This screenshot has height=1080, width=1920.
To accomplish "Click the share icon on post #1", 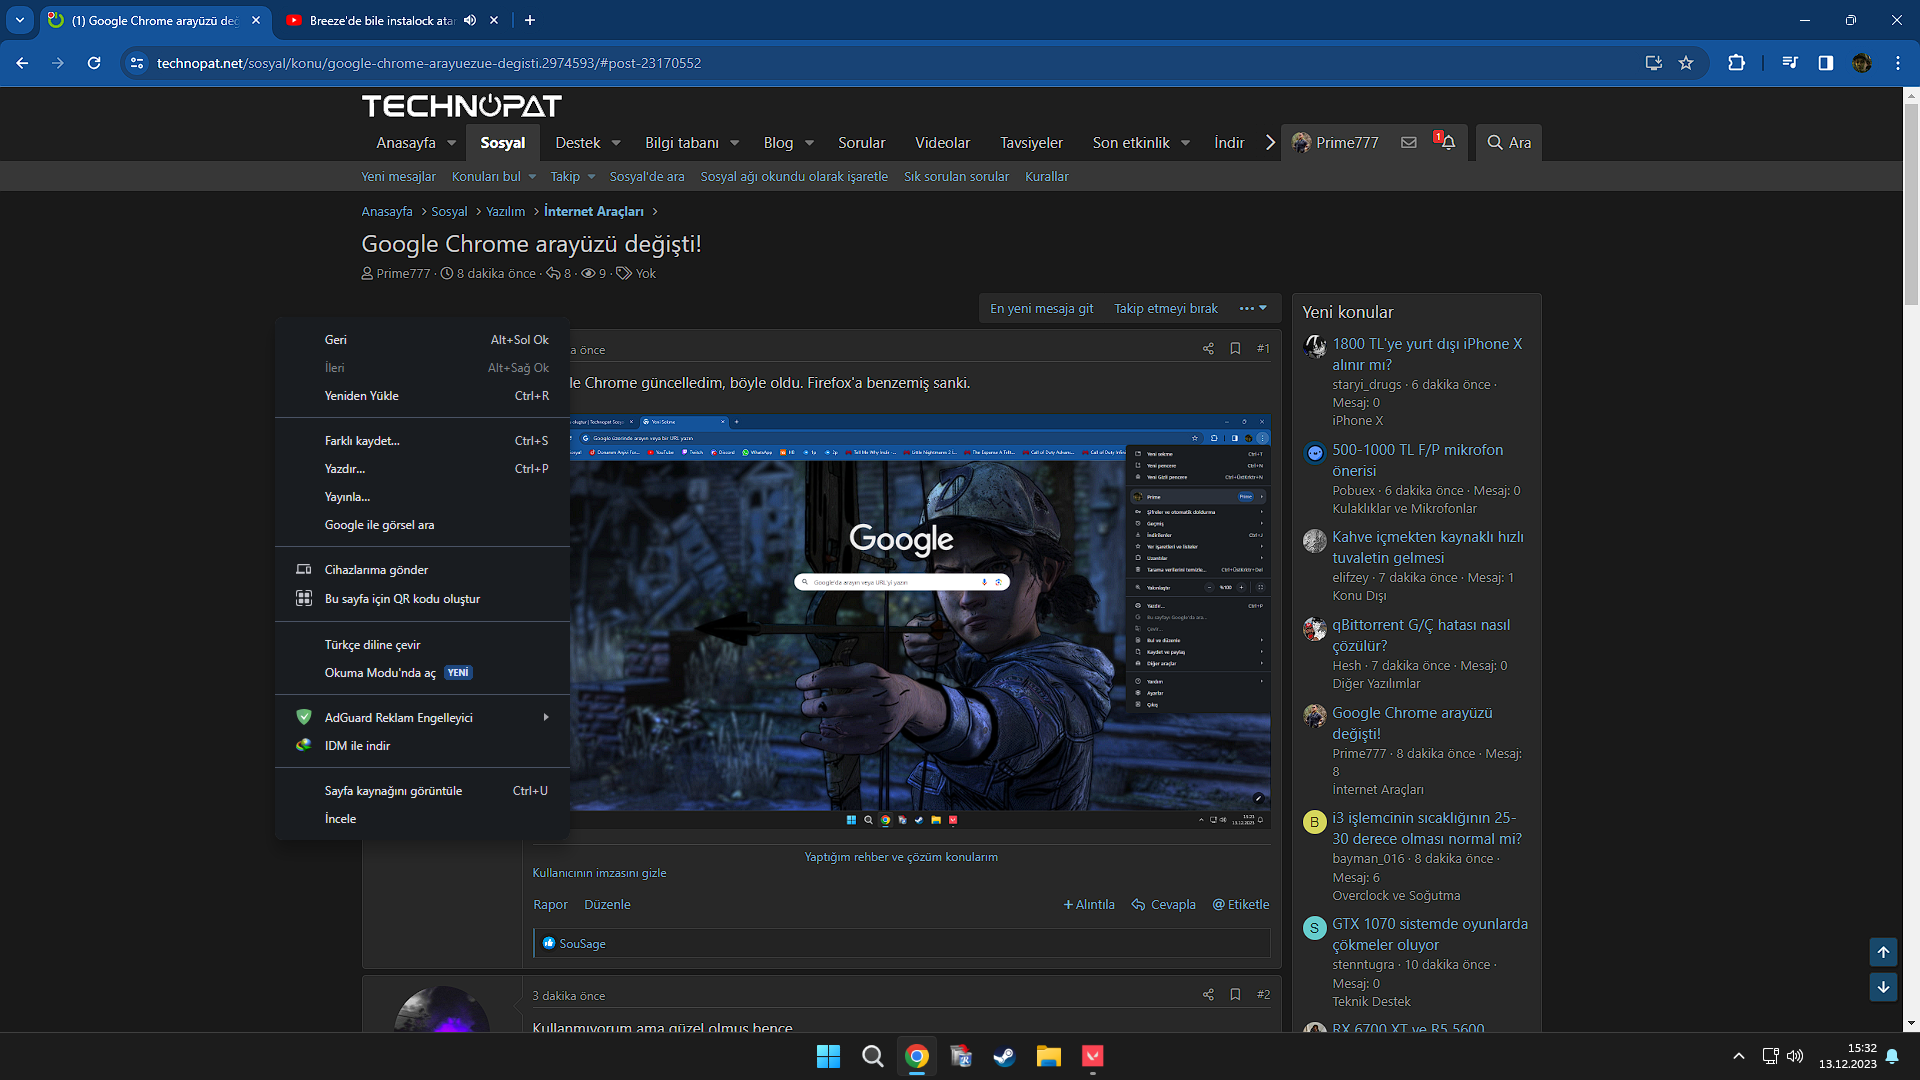I will click(1208, 349).
